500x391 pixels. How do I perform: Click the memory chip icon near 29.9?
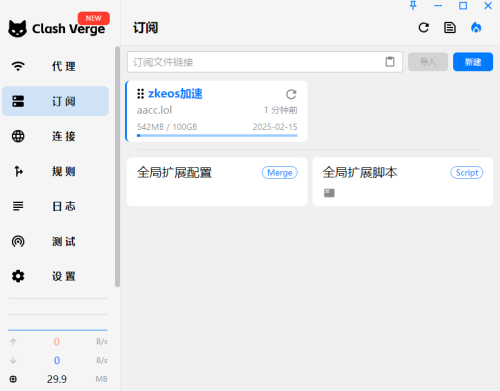tap(13, 379)
